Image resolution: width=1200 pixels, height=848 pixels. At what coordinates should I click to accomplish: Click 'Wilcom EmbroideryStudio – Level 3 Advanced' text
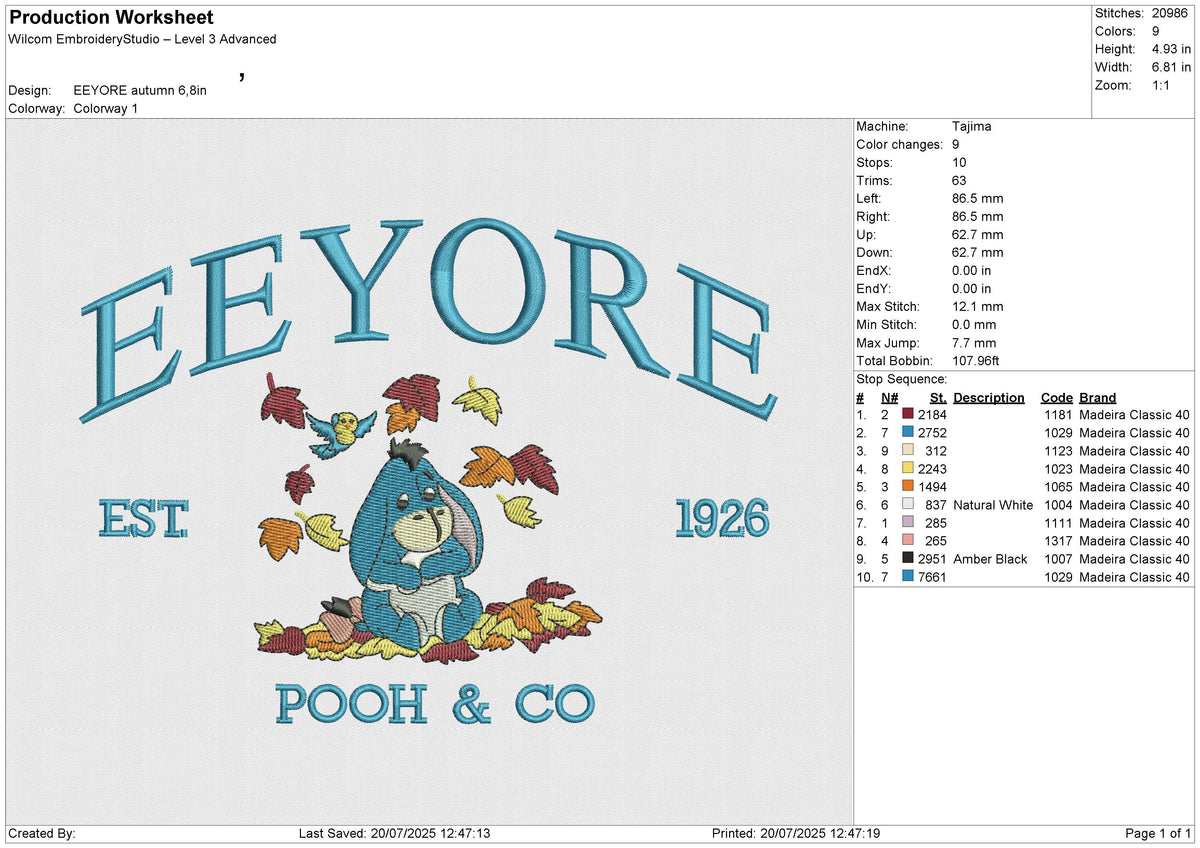click(x=142, y=39)
